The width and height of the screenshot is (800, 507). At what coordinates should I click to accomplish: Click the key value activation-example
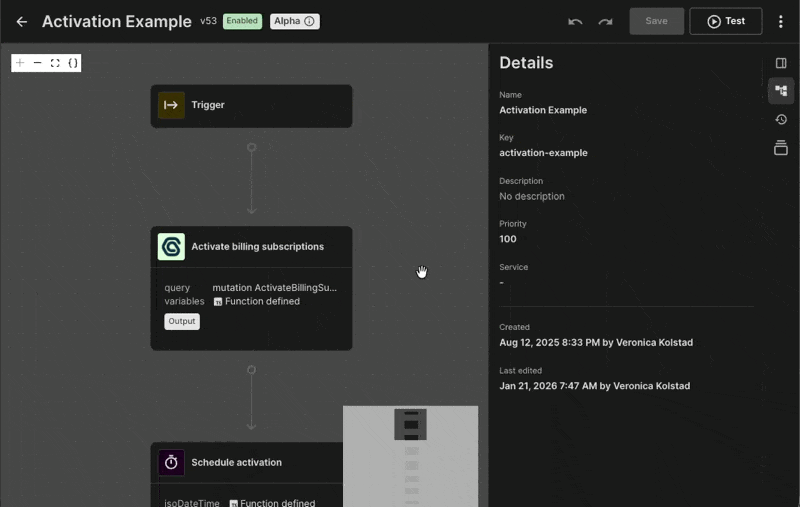tap(543, 153)
